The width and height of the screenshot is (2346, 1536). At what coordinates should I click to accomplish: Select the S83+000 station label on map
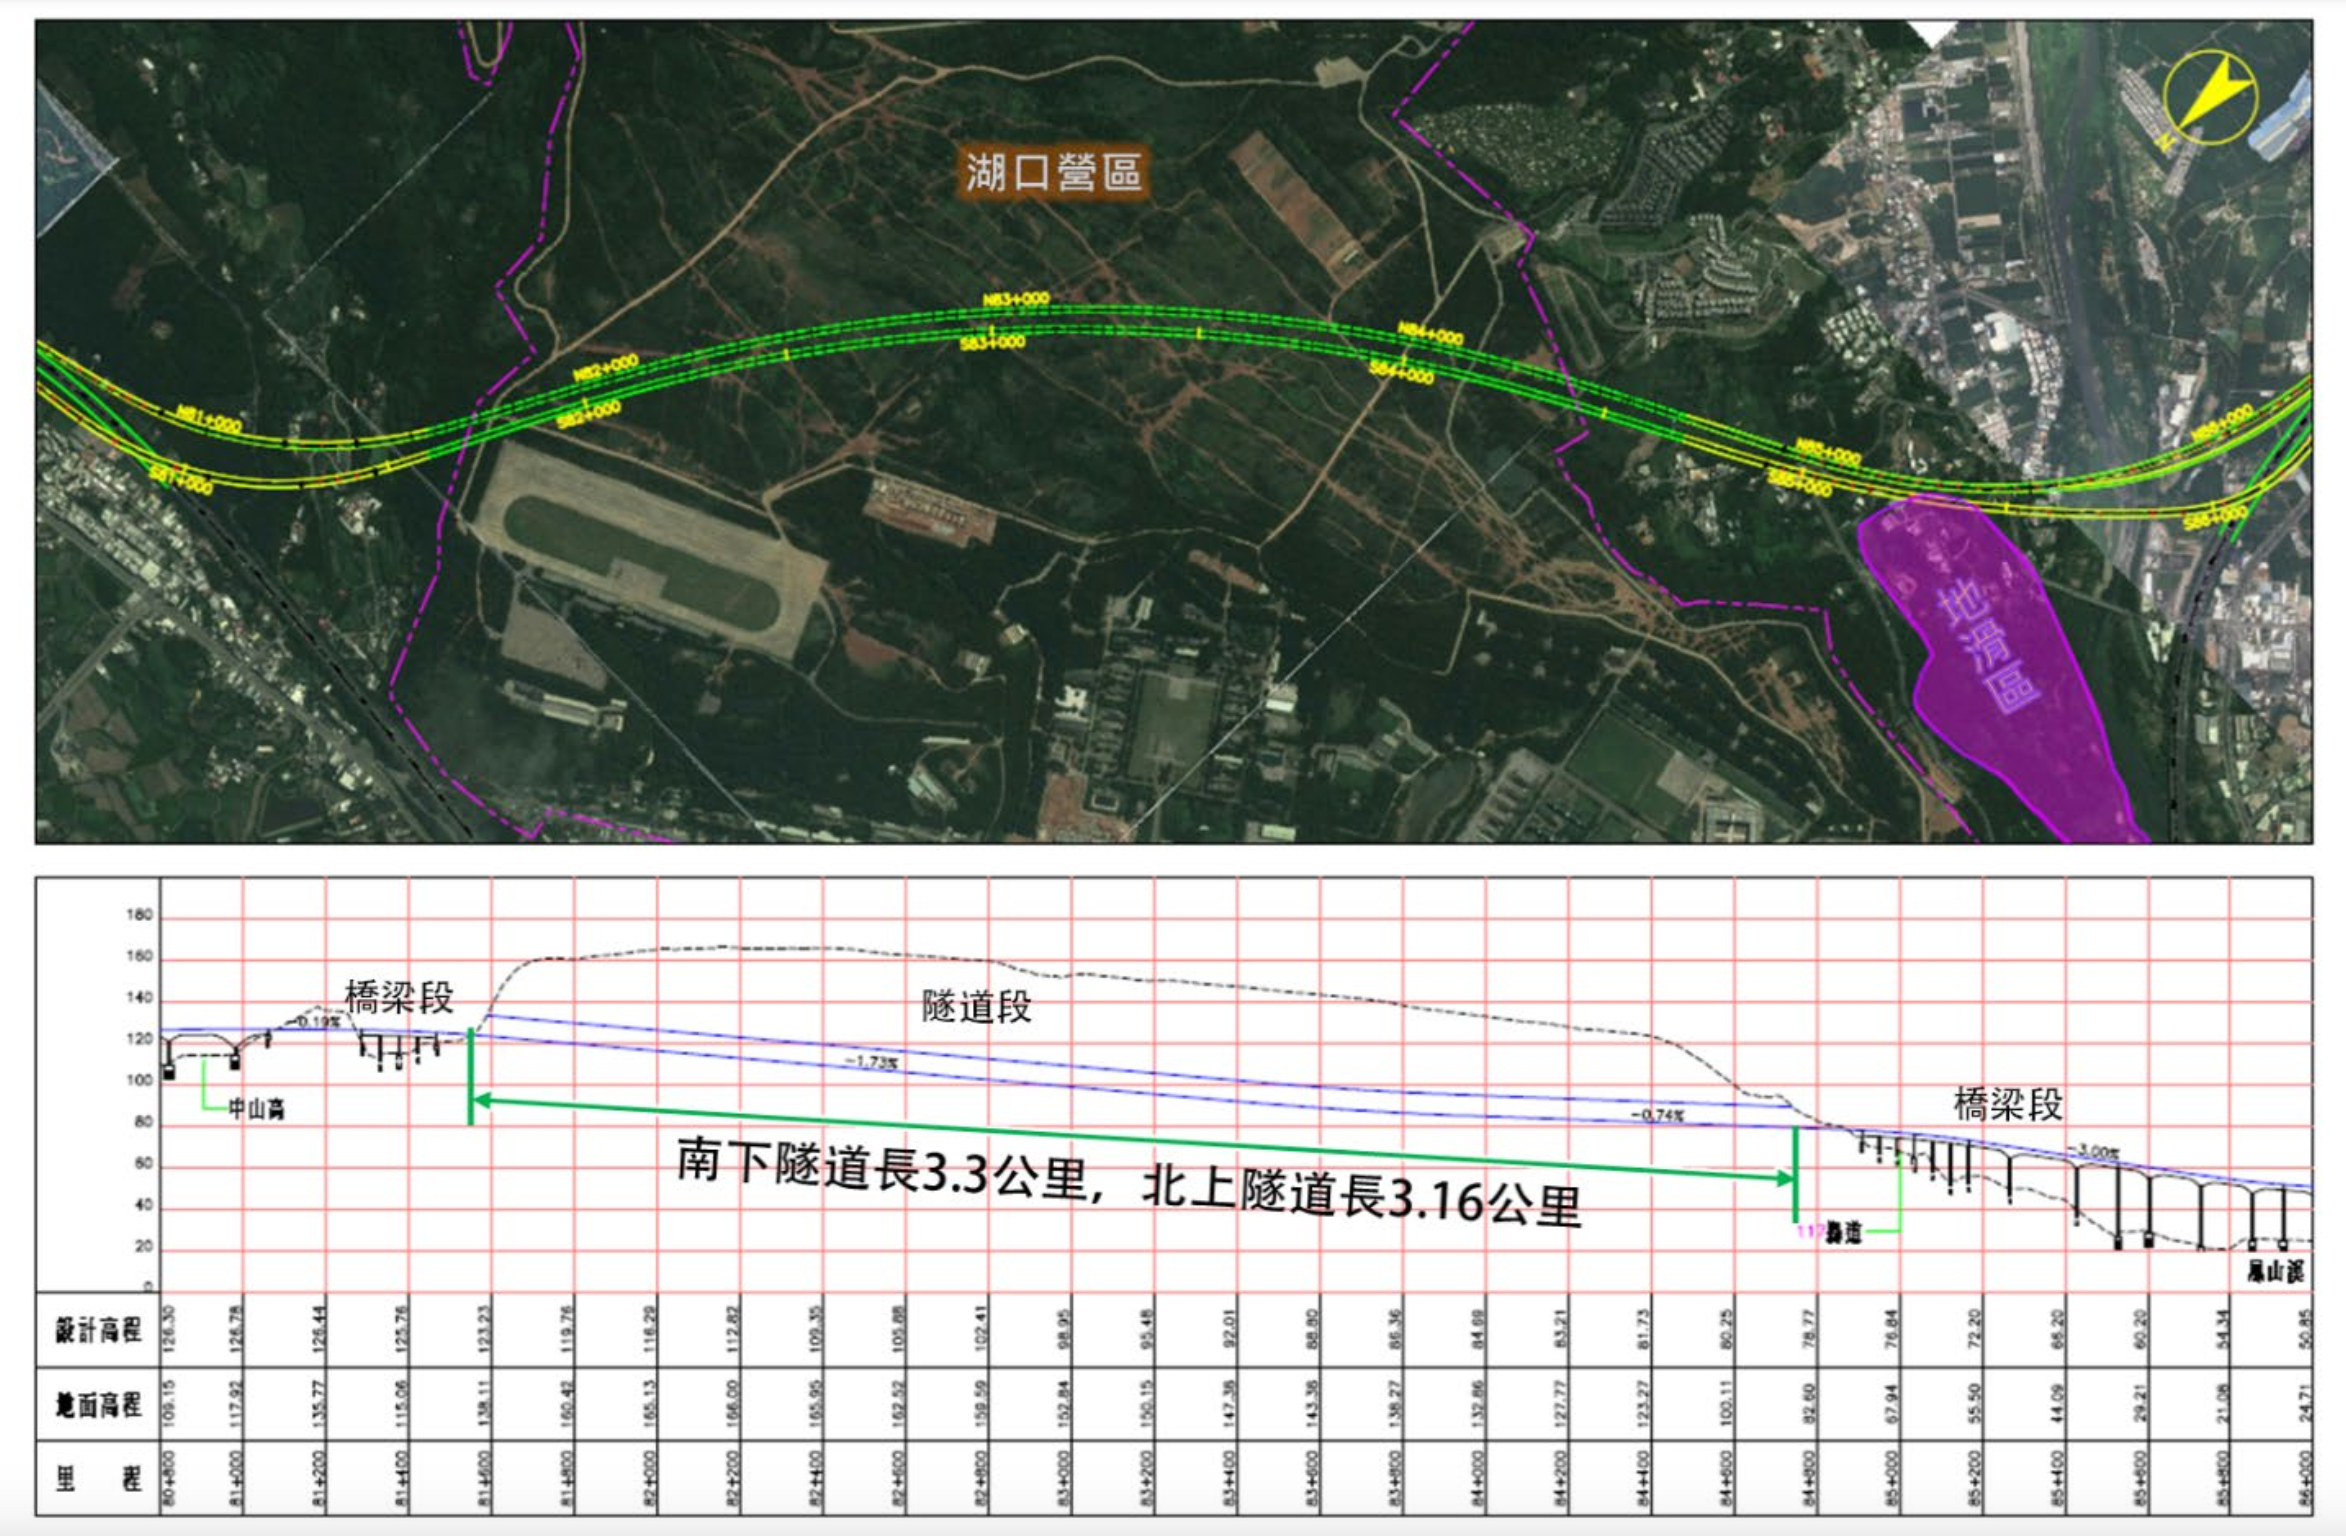pos(993,342)
